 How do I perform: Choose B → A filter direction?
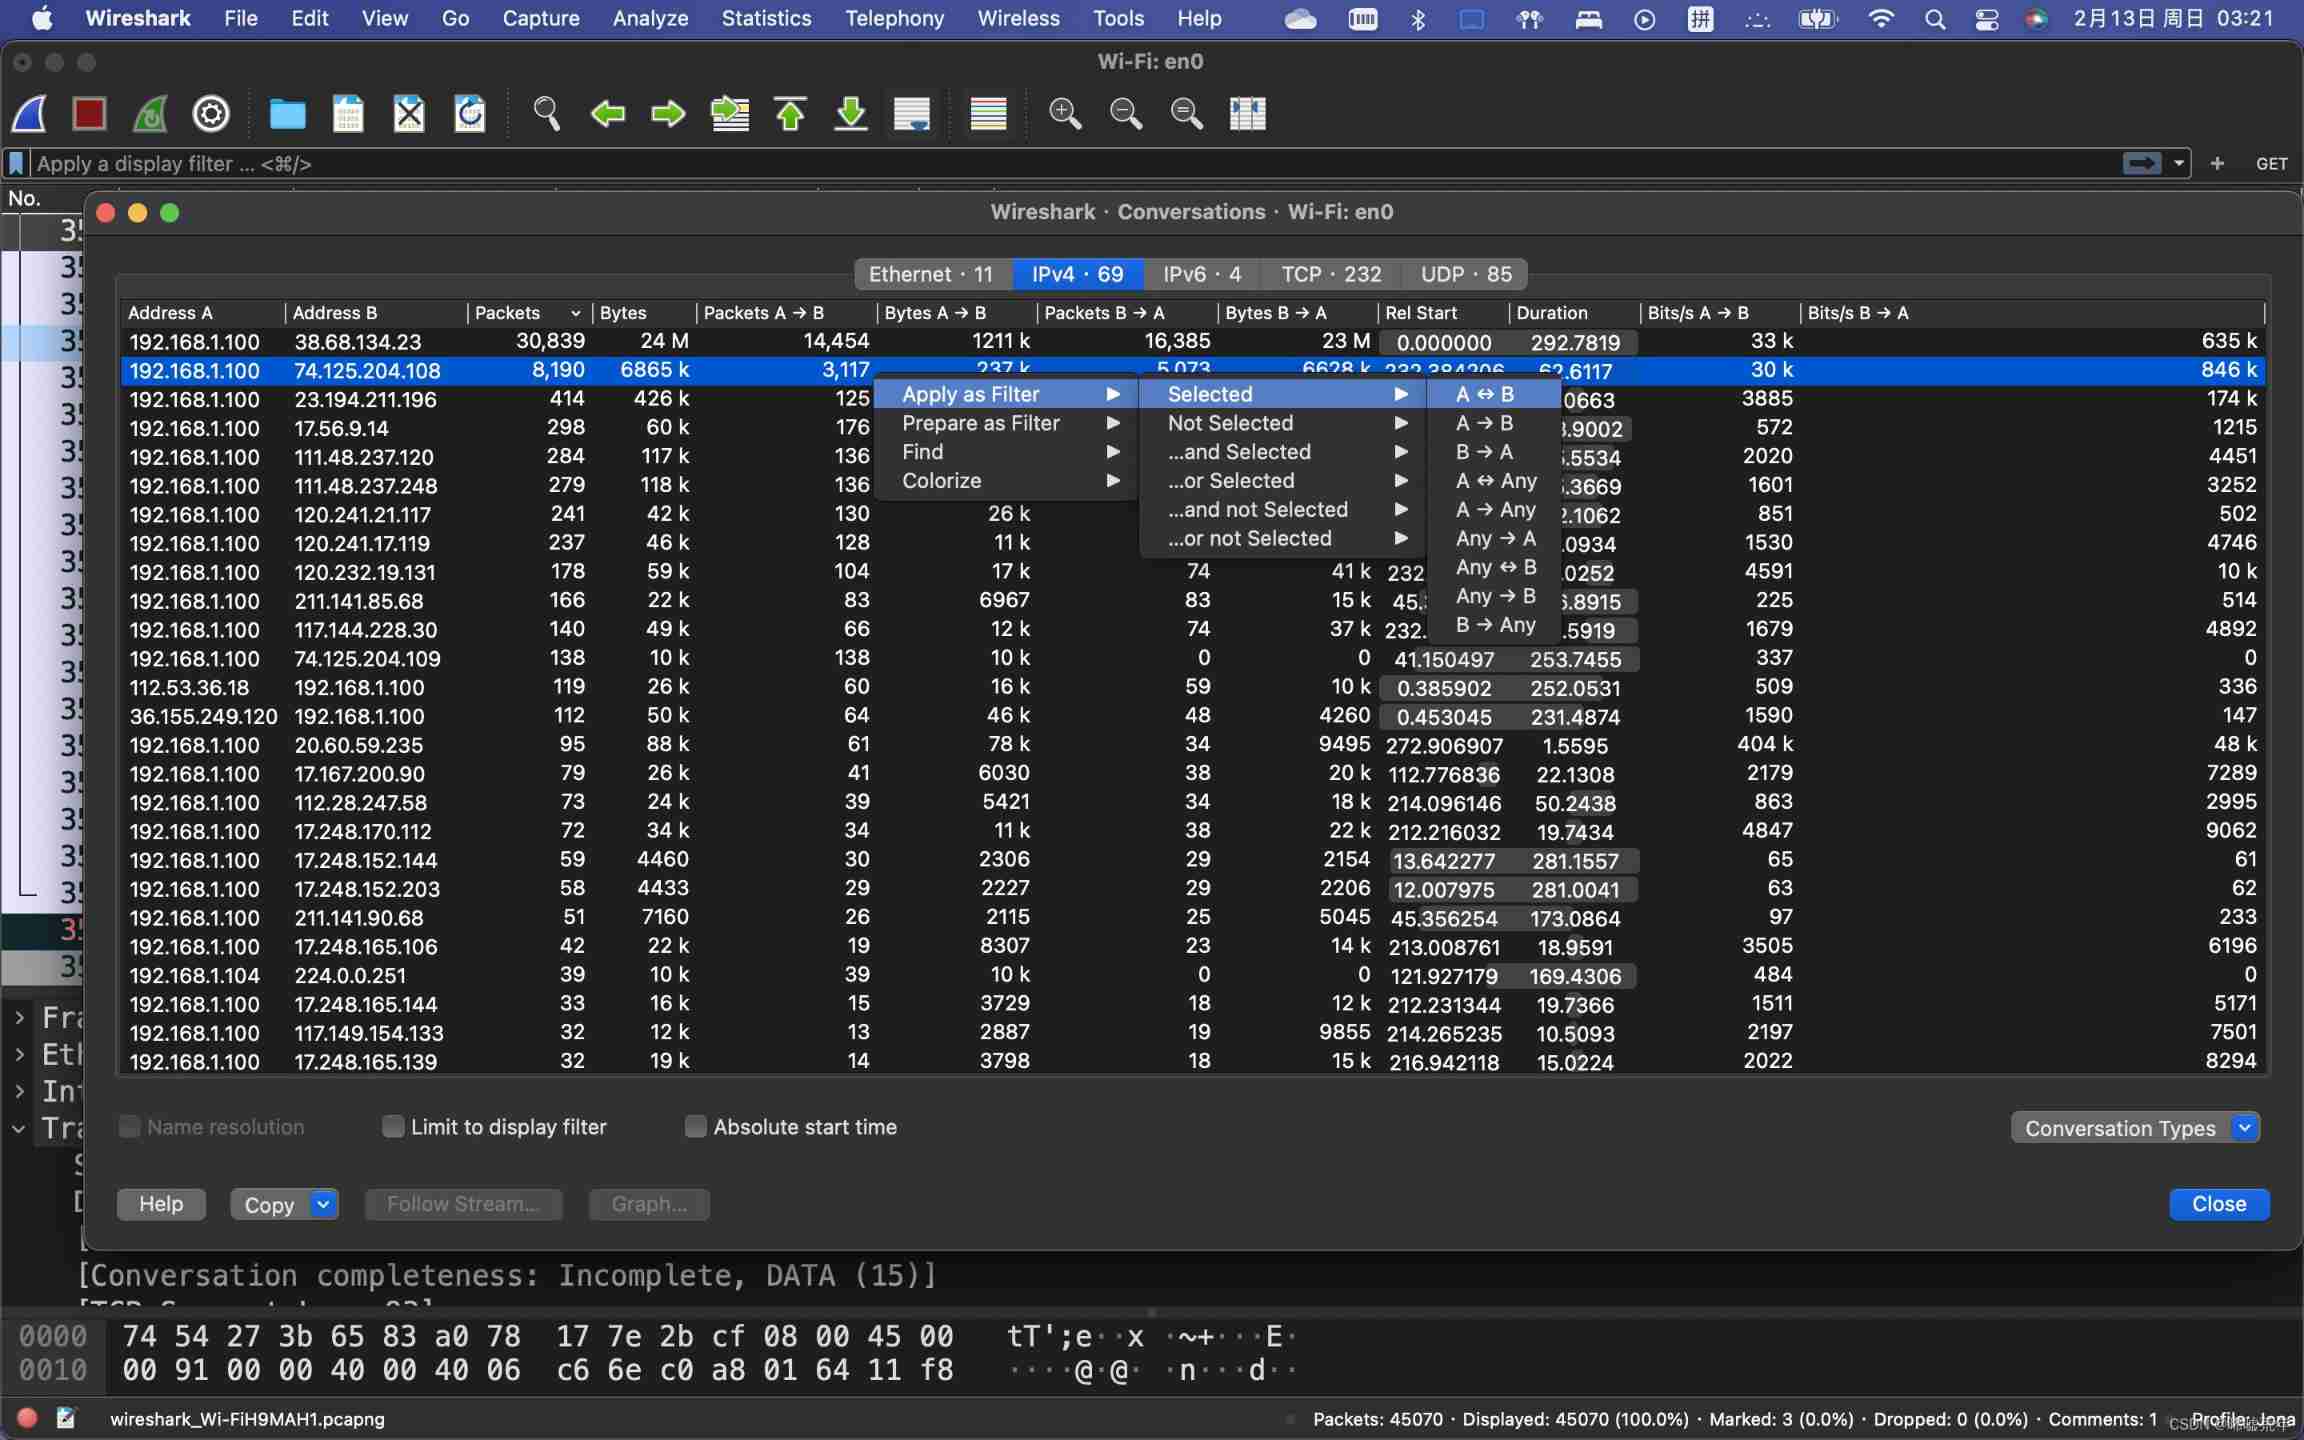1494,452
